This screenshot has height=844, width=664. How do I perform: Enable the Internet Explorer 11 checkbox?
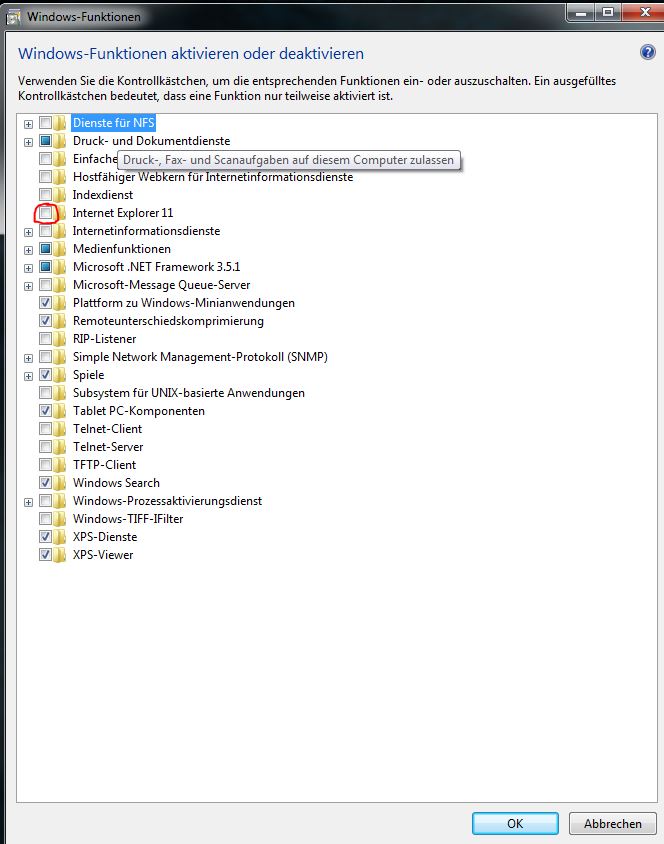click(x=46, y=213)
